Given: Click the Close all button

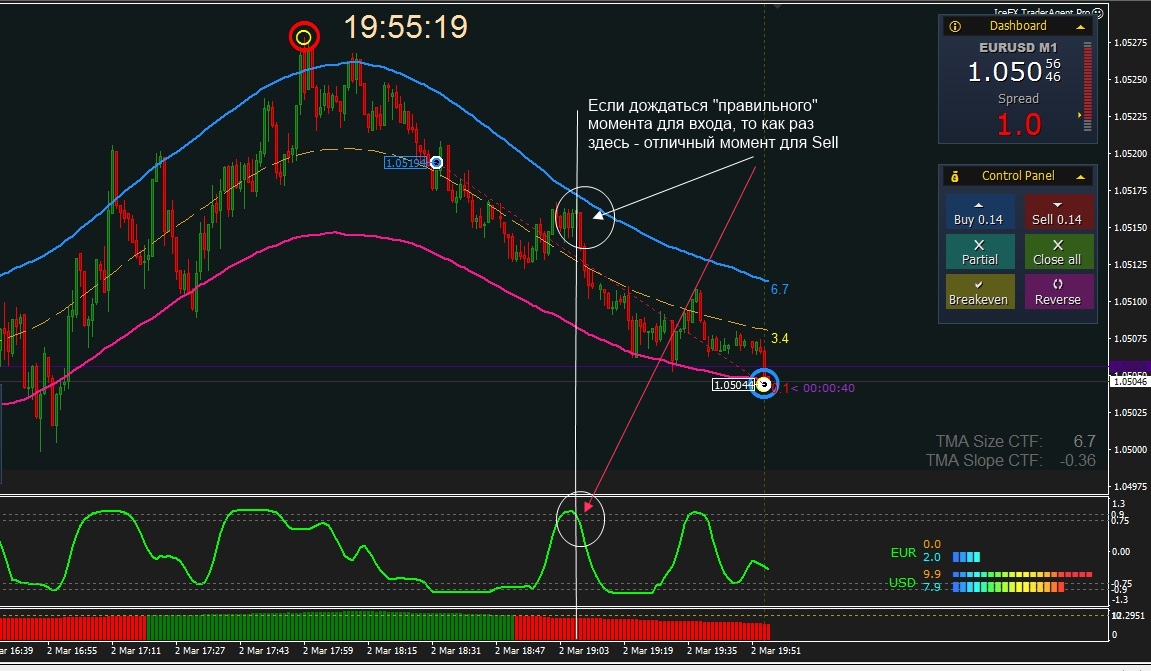Looking at the screenshot, I should pos(1058,252).
